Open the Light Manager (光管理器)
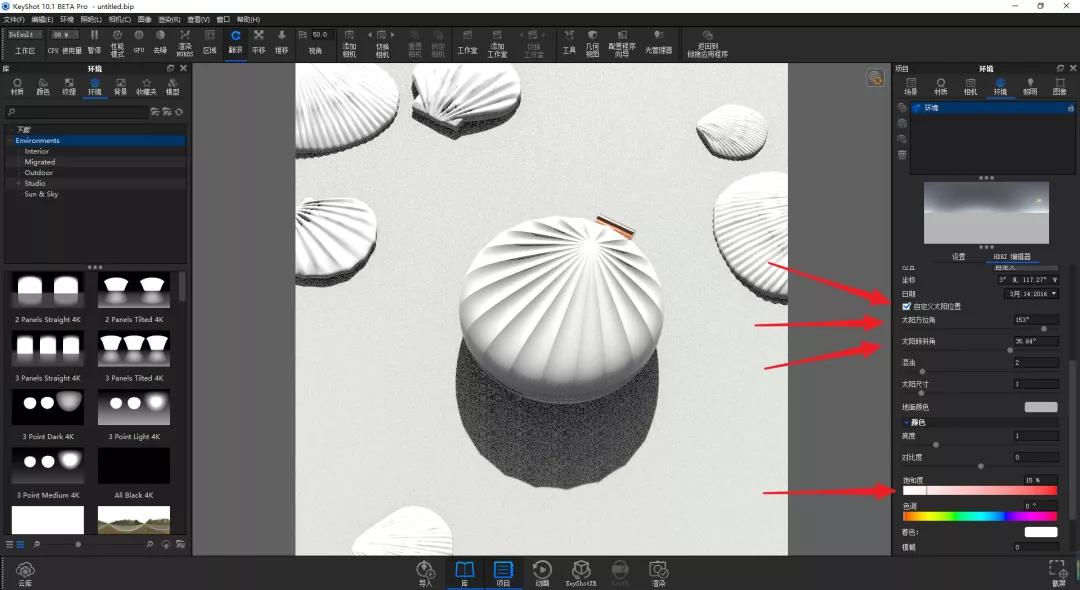Screen dimensions: 1080x590 [x=658, y=41]
